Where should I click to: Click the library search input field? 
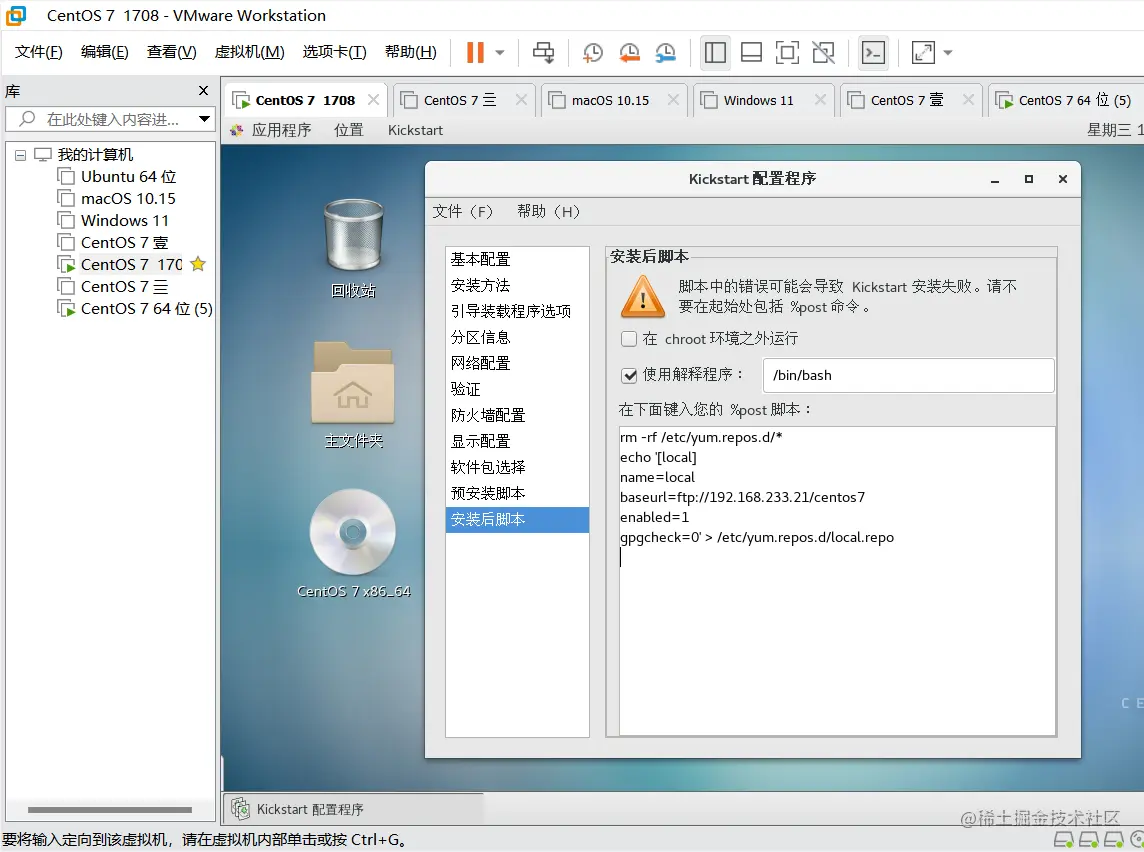click(x=109, y=119)
